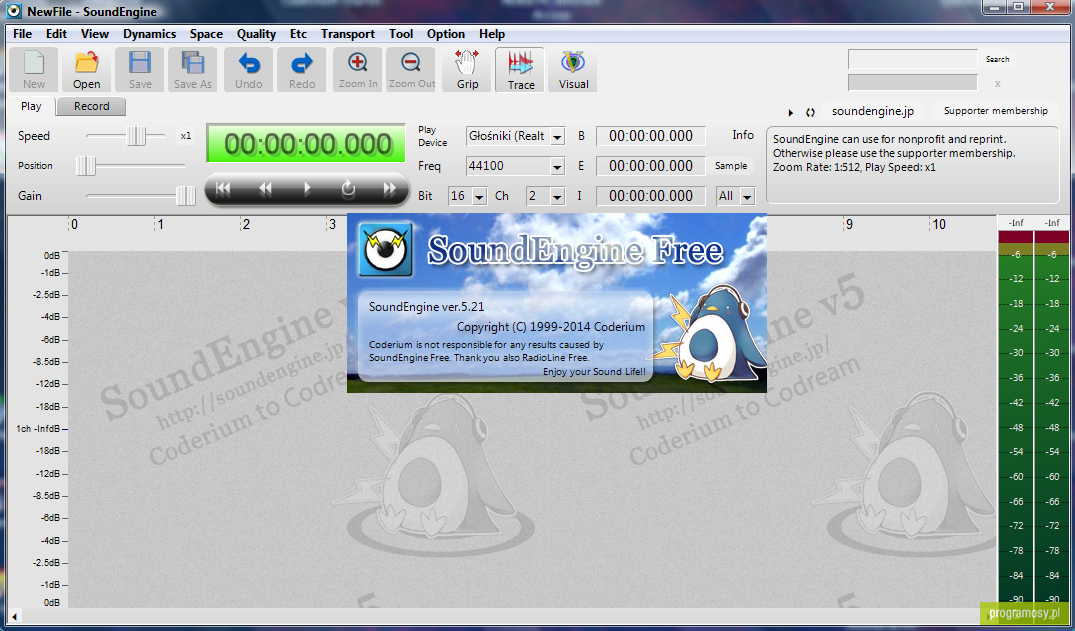Click the Save As toolbar icon
1075x631 pixels.
(x=193, y=70)
